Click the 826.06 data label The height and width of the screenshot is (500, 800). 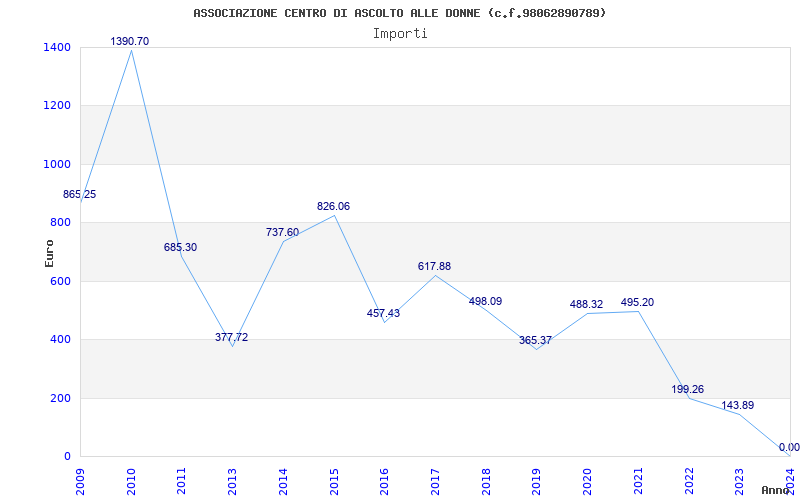pyautogui.click(x=333, y=206)
